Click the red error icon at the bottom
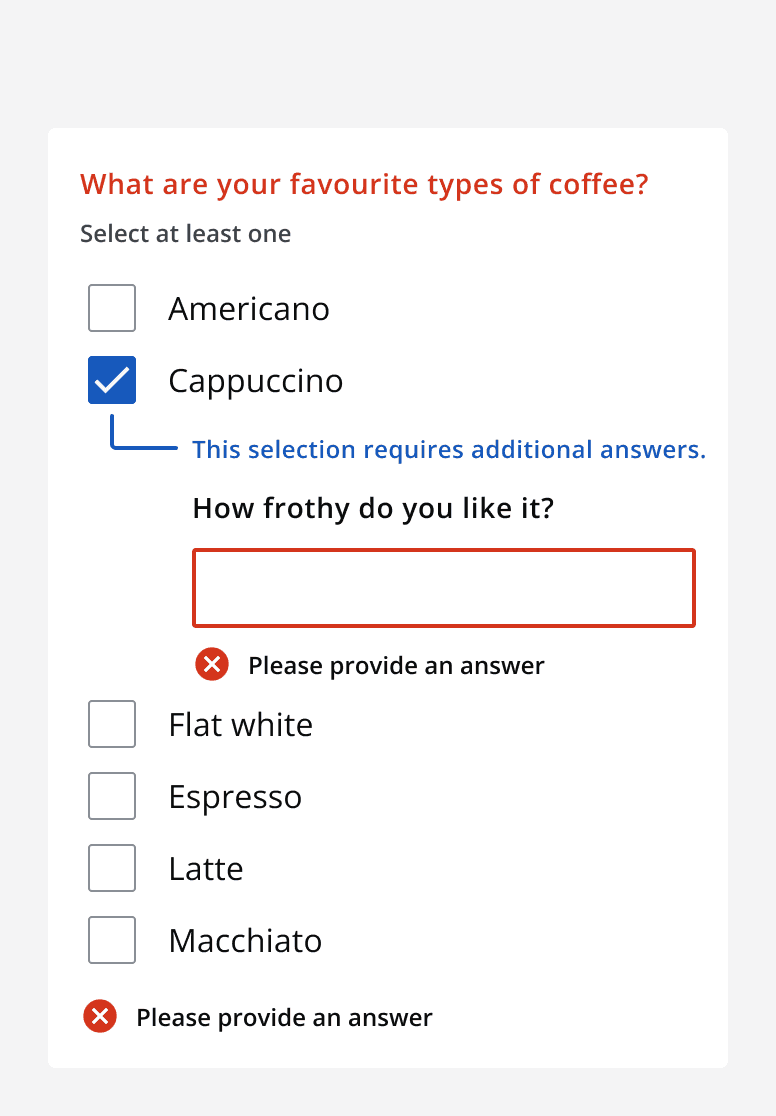Viewport: 776px width, 1116px height. pyautogui.click(x=99, y=1016)
